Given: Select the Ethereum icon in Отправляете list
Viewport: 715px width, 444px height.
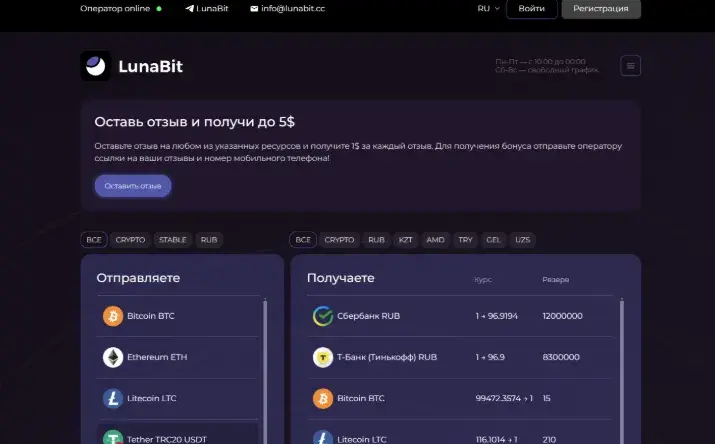Looking at the screenshot, I should tap(113, 357).
